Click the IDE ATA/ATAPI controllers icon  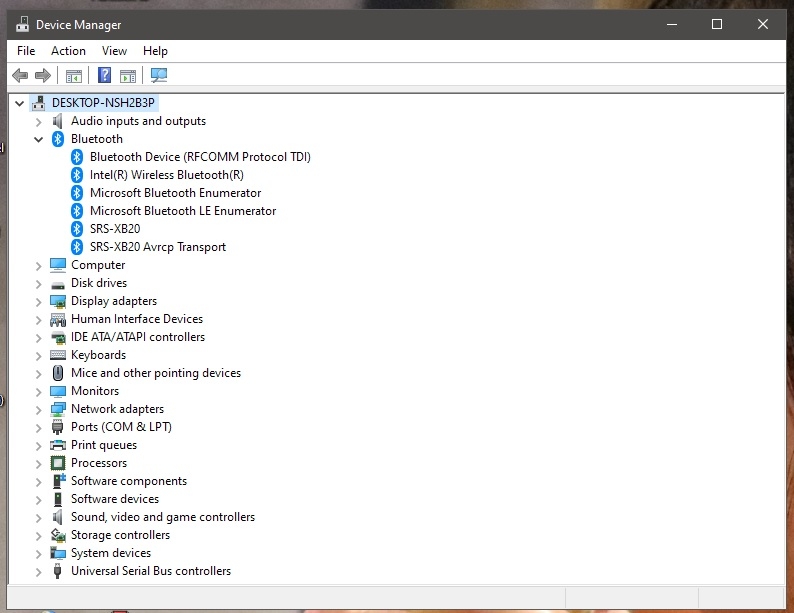click(58, 337)
